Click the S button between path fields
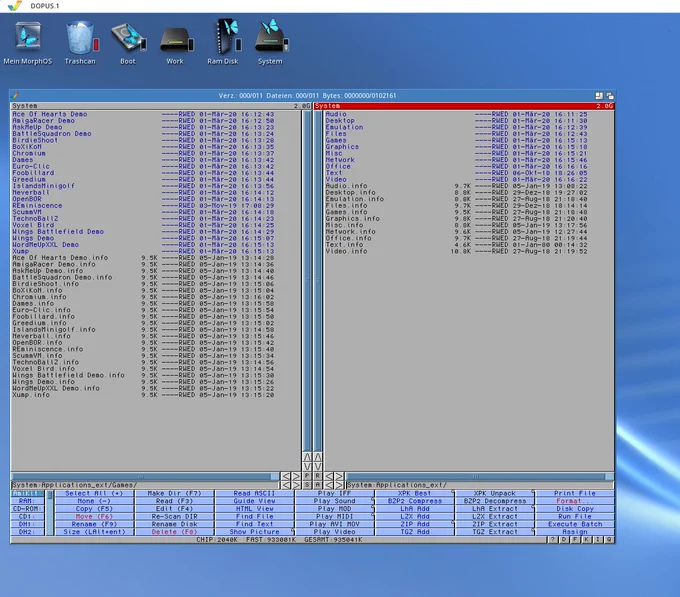This screenshot has height=597, width=680. (307, 485)
